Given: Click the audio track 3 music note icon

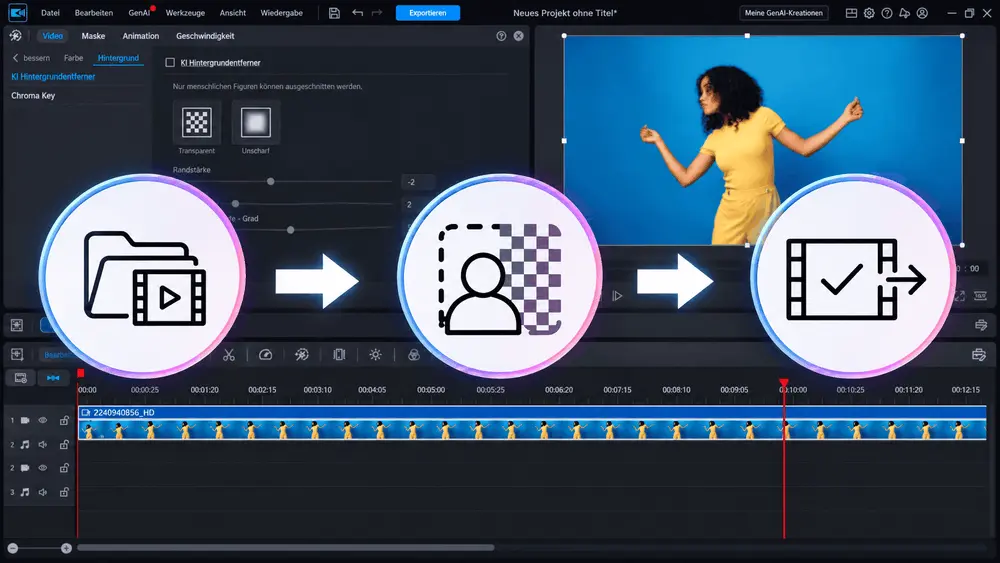Looking at the screenshot, I should (x=25, y=492).
